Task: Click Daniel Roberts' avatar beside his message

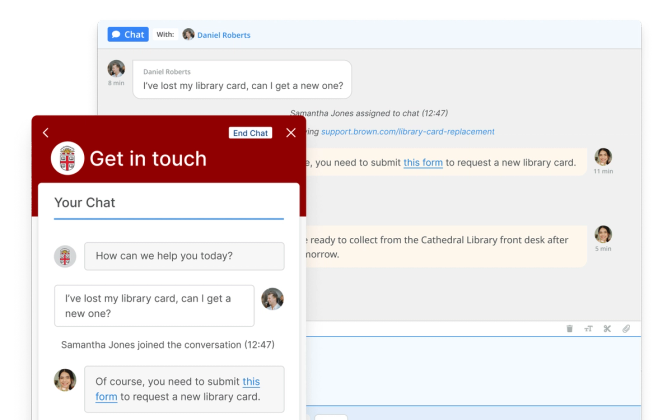Action: pyautogui.click(x=117, y=70)
